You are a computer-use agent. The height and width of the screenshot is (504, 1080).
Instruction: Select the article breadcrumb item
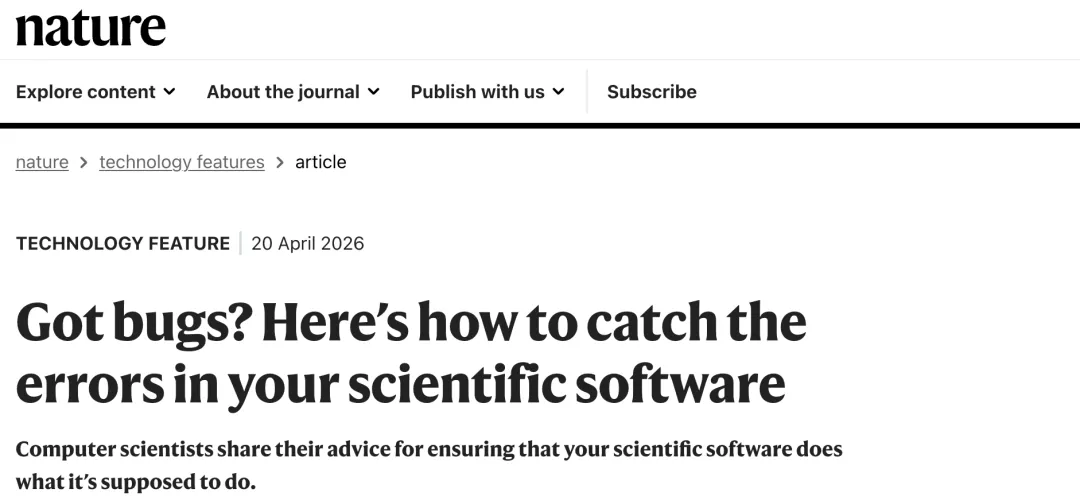click(x=320, y=162)
